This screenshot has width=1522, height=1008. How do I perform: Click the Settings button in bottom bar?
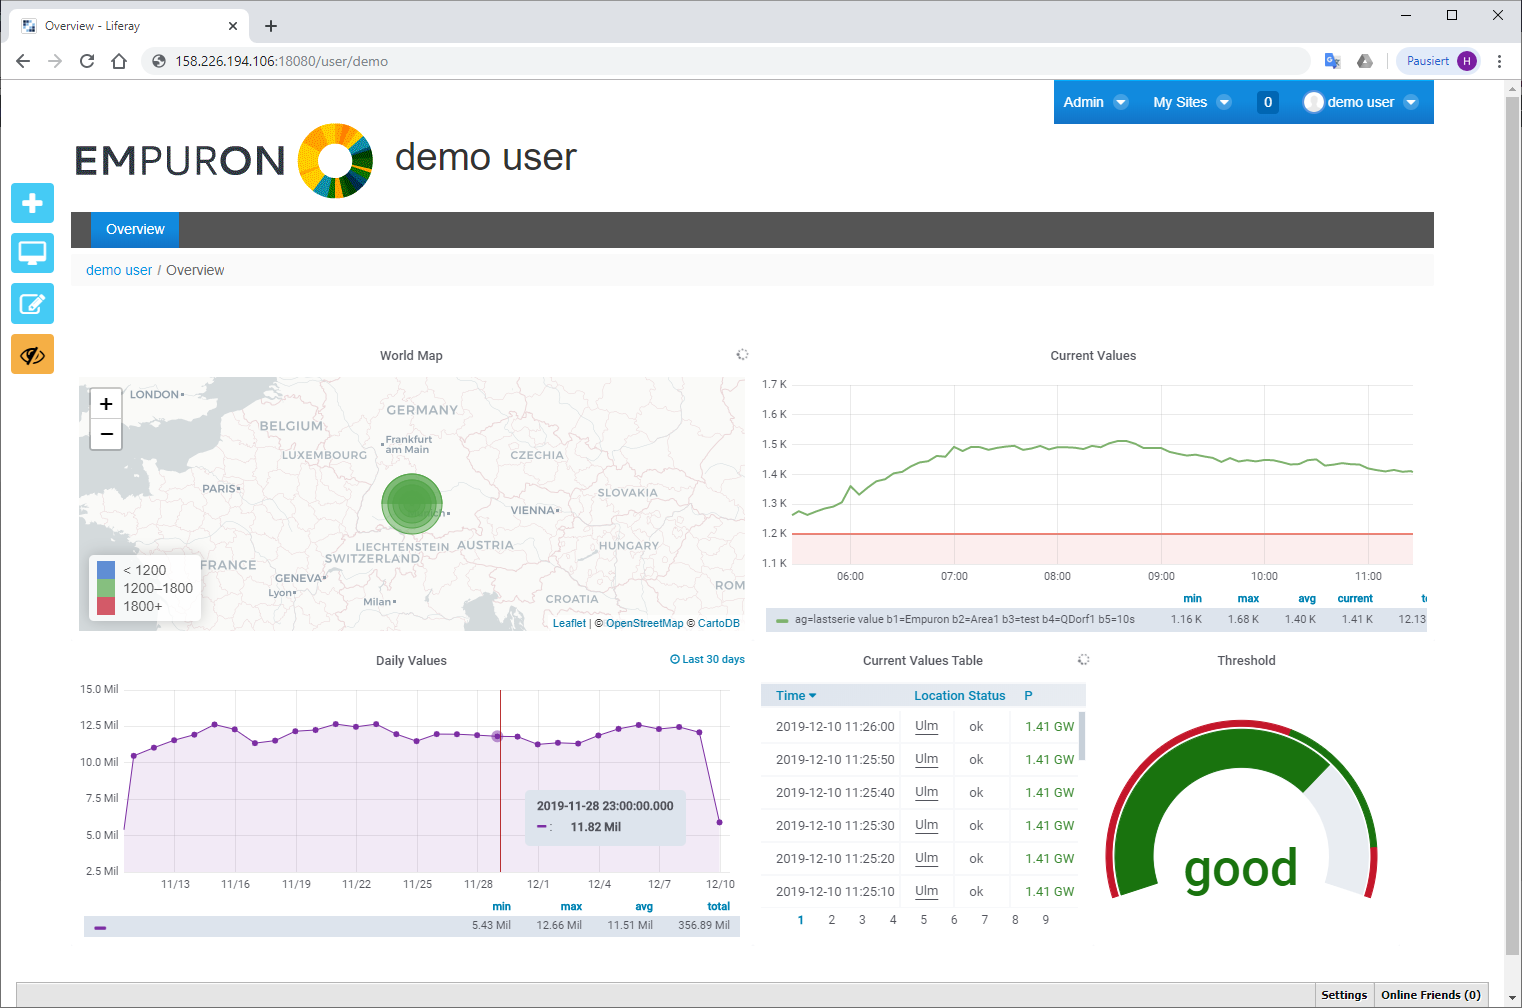(x=1344, y=995)
